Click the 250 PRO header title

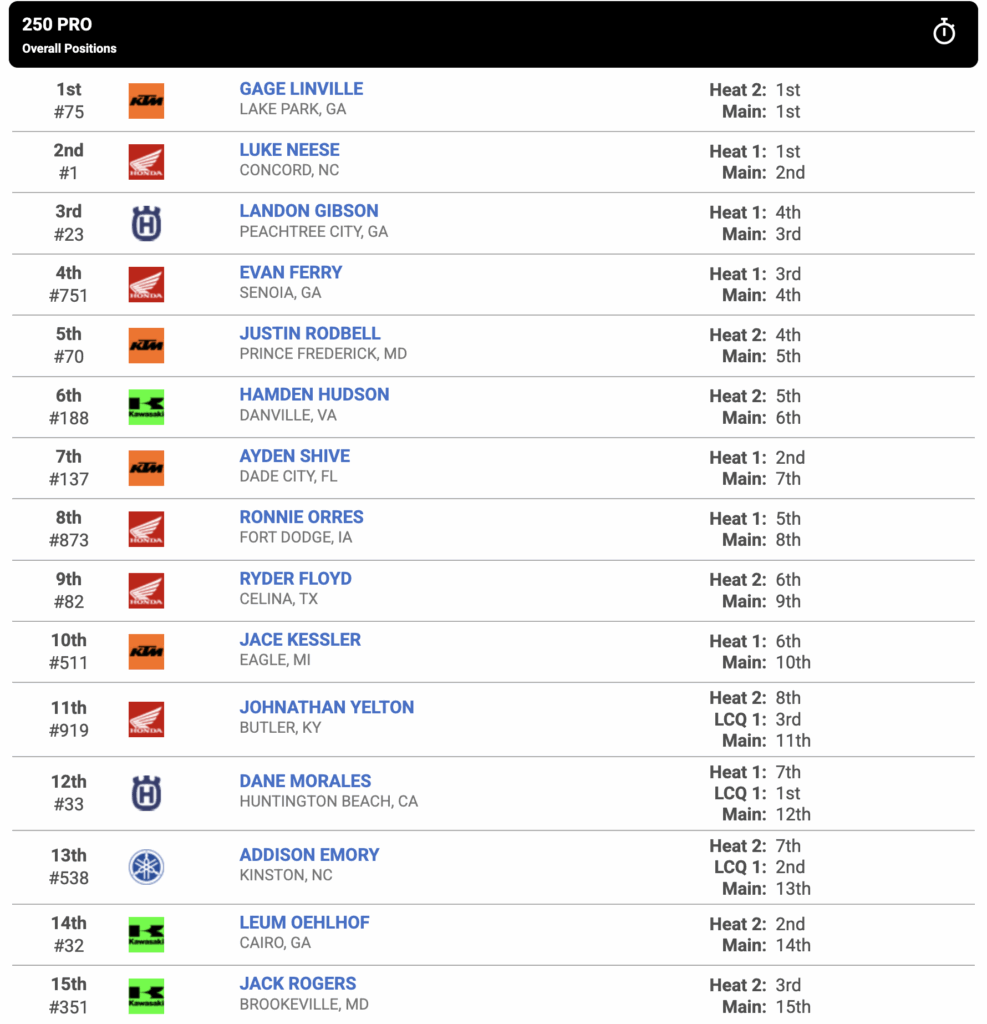[x=57, y=24]
